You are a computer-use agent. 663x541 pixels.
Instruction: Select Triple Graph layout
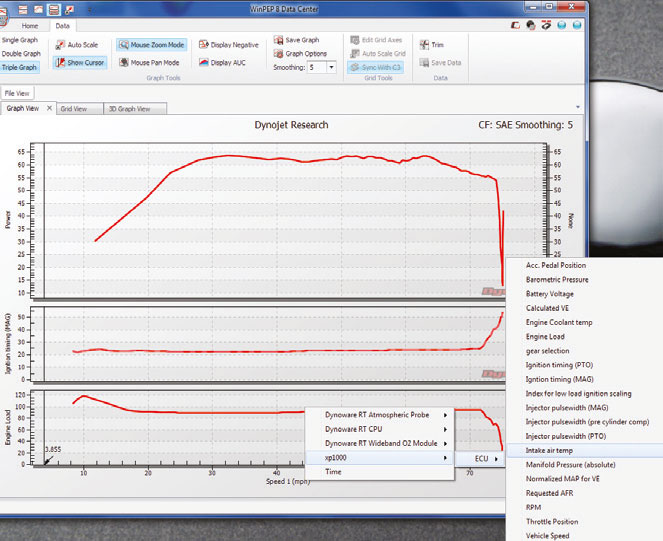point(19,67)
